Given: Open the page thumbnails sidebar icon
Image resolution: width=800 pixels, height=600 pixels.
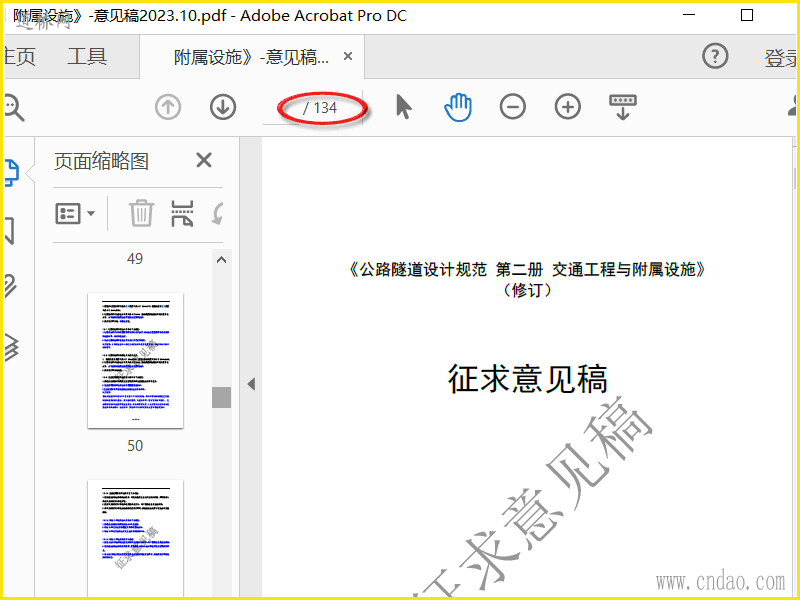Looking at the screenshot, I should 12,172.
